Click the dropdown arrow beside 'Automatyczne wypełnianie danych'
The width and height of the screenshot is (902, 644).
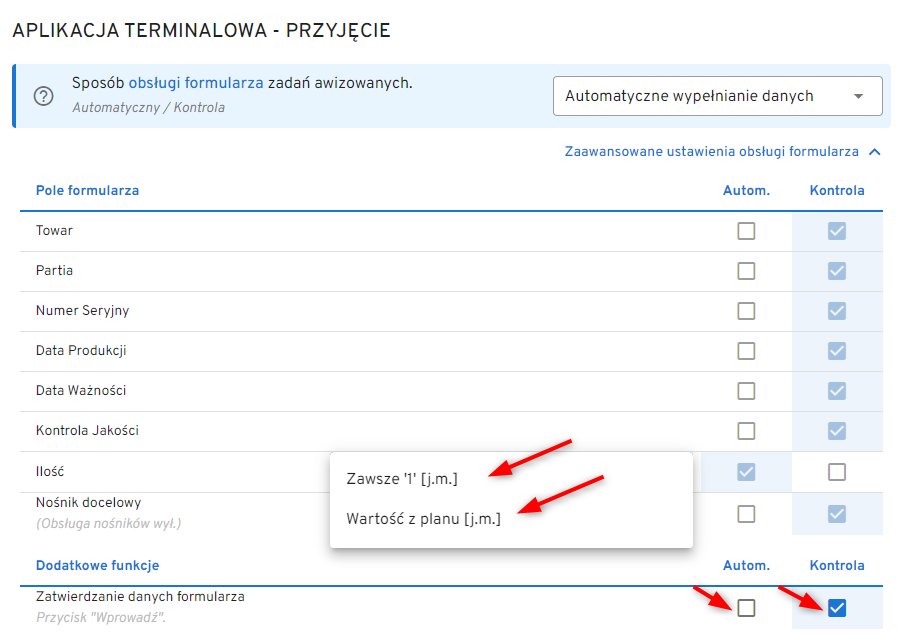pos(858,96)
